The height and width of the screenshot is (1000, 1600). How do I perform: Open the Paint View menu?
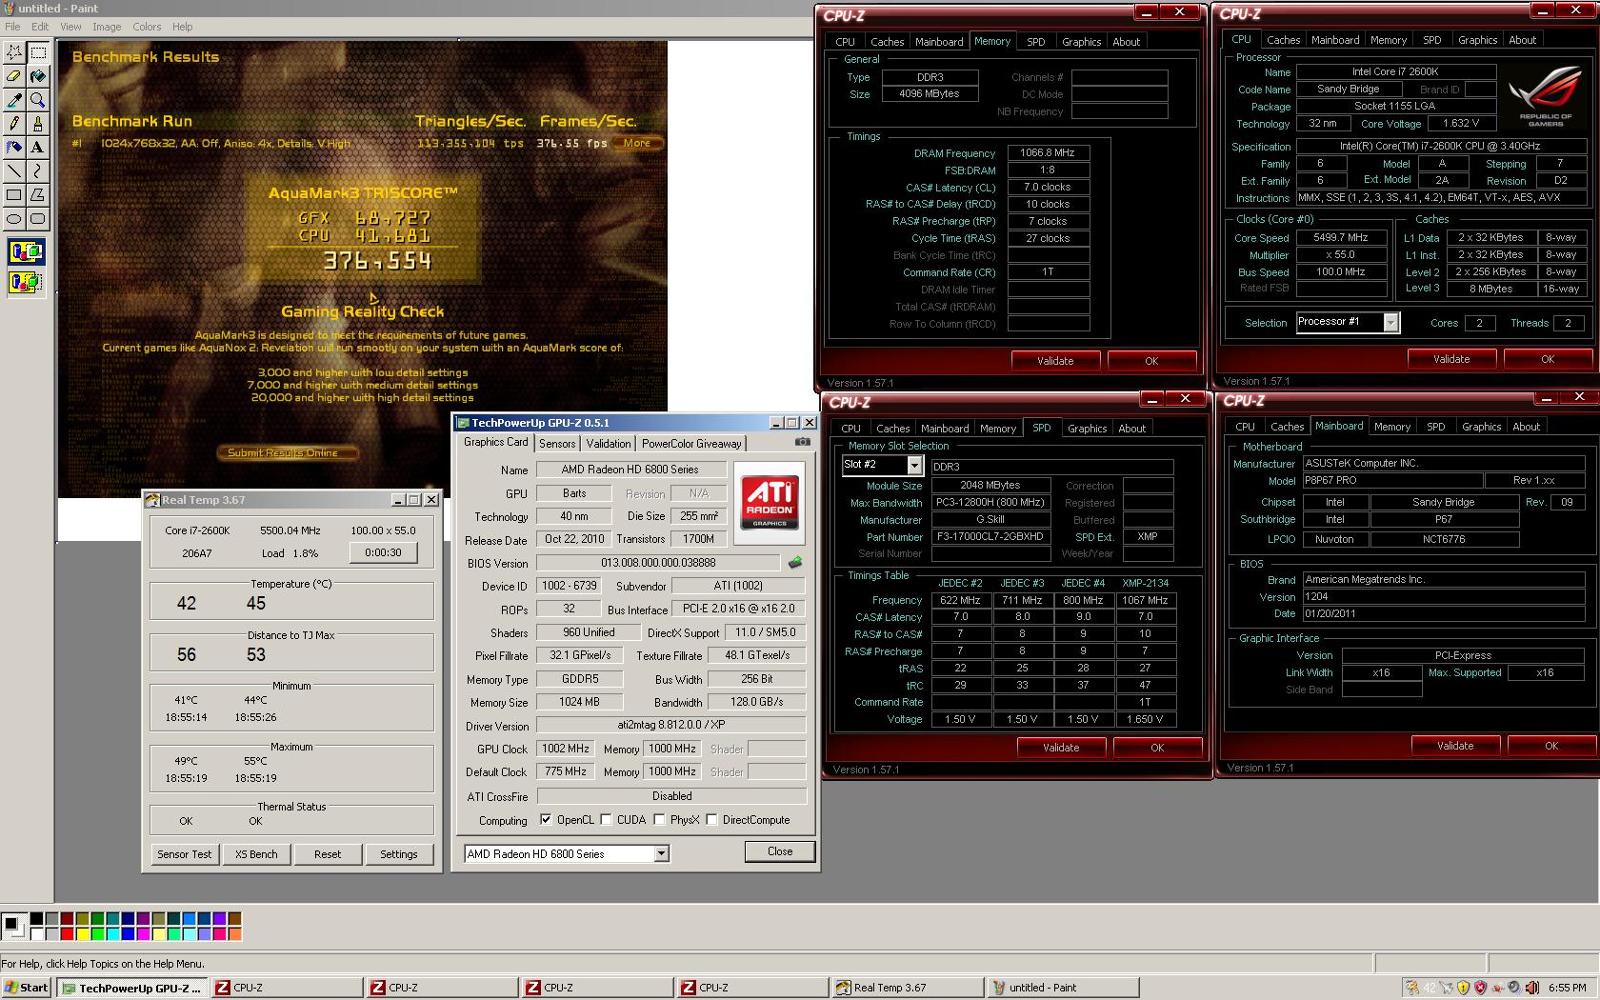click(x=71, y=27)
